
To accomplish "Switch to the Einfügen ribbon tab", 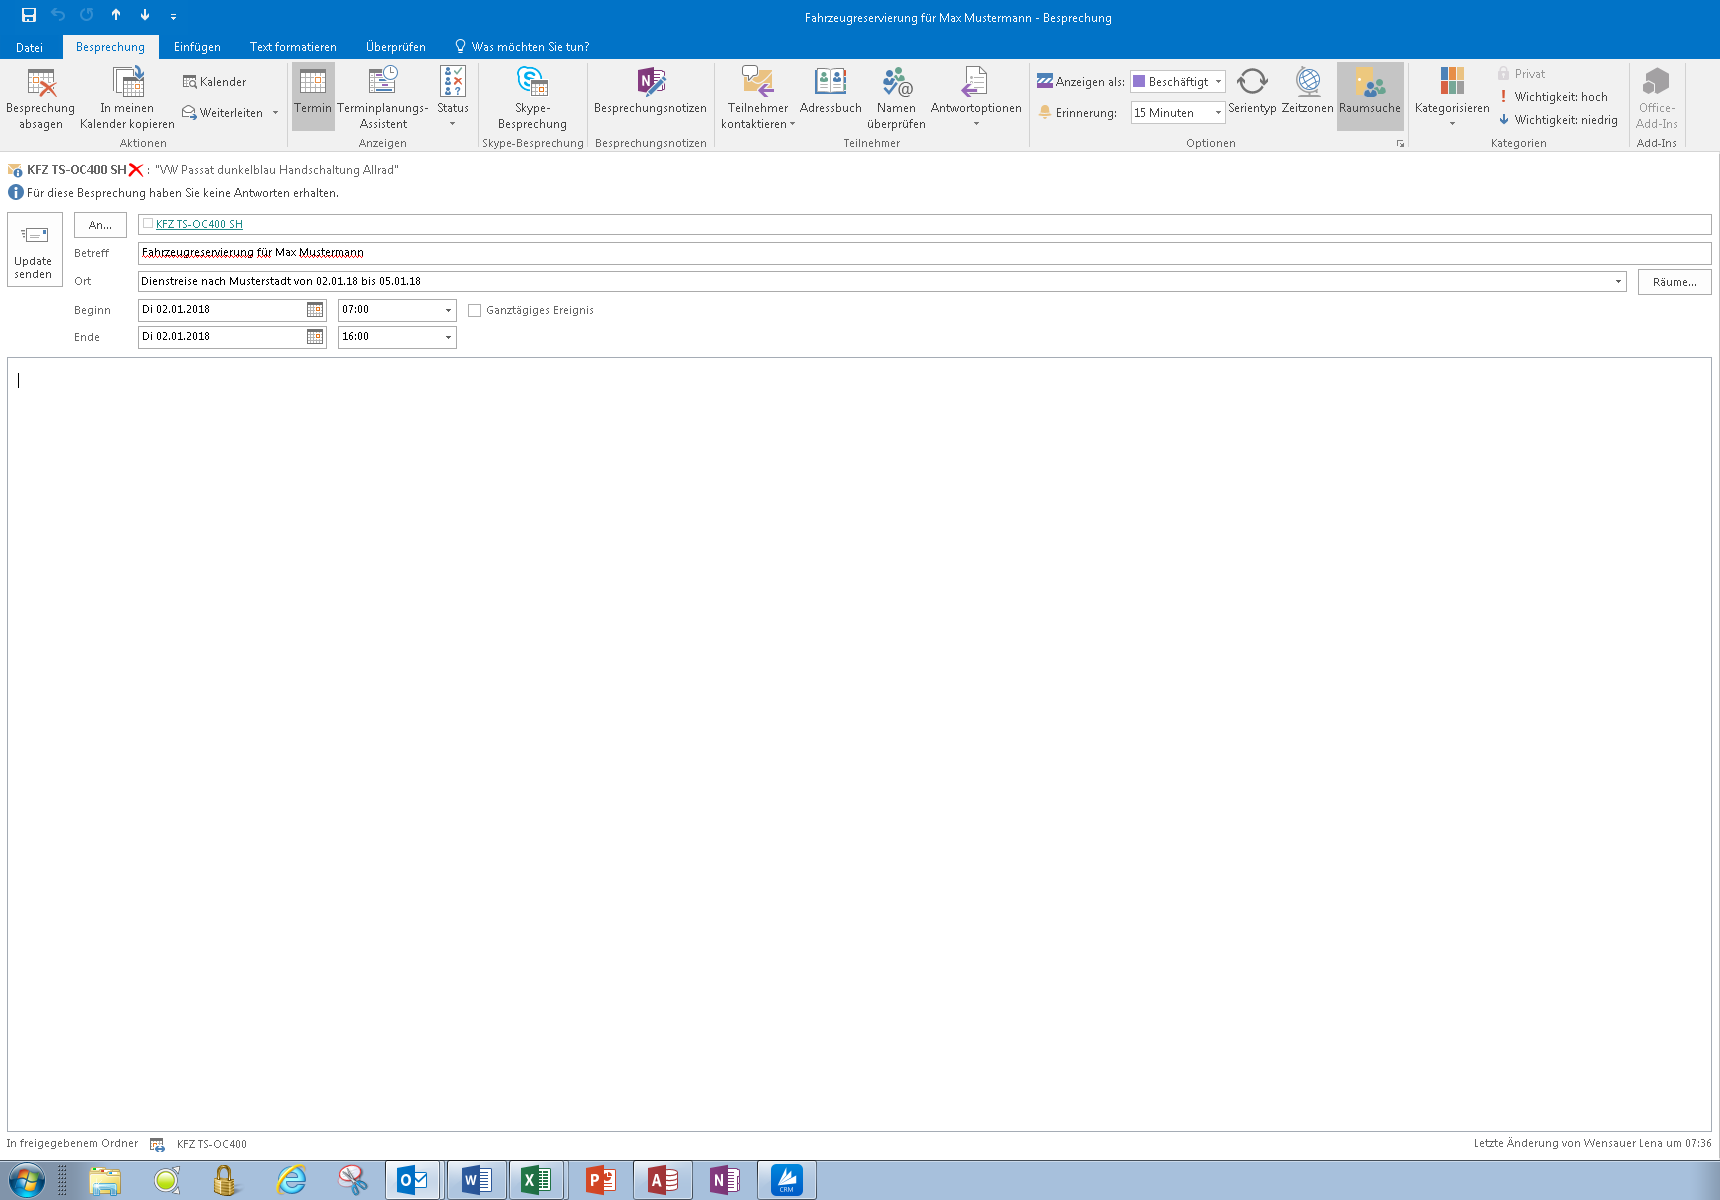I will [x=197, y=47].
